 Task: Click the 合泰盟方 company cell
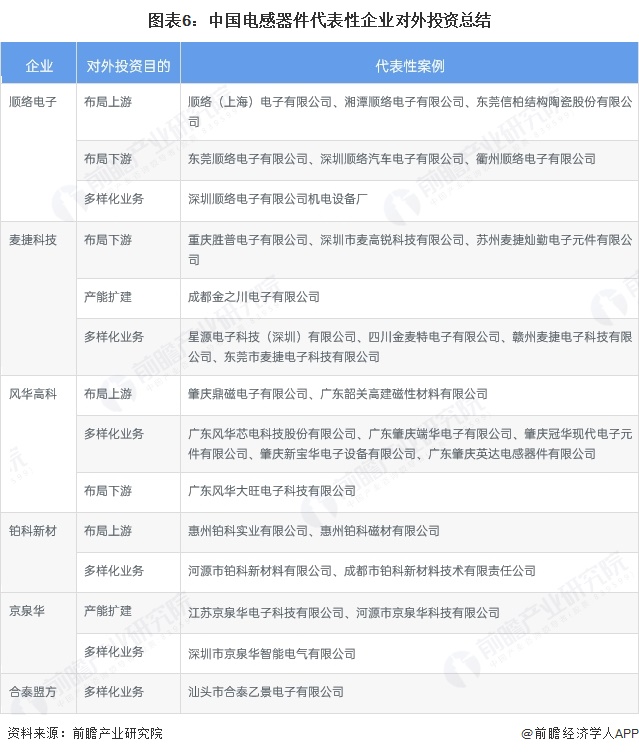(33, 692)
